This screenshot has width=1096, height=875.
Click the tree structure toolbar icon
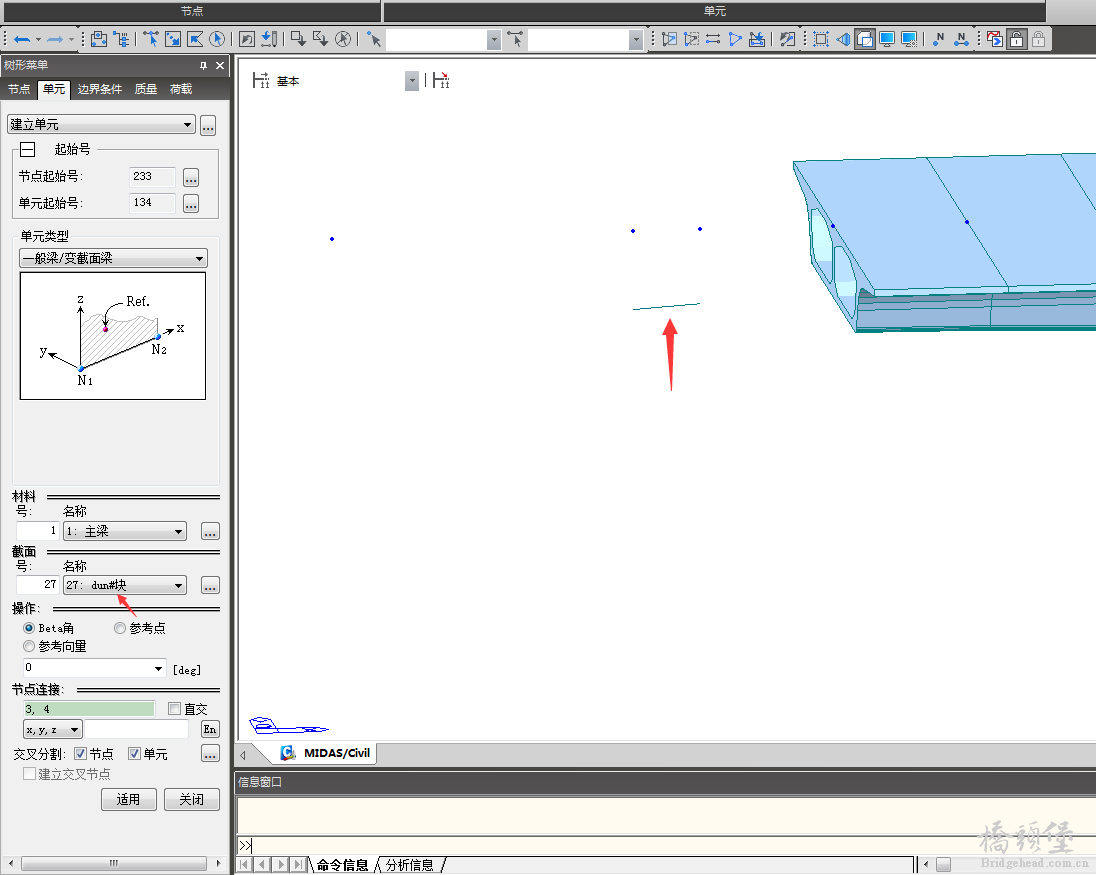[121, 39]
